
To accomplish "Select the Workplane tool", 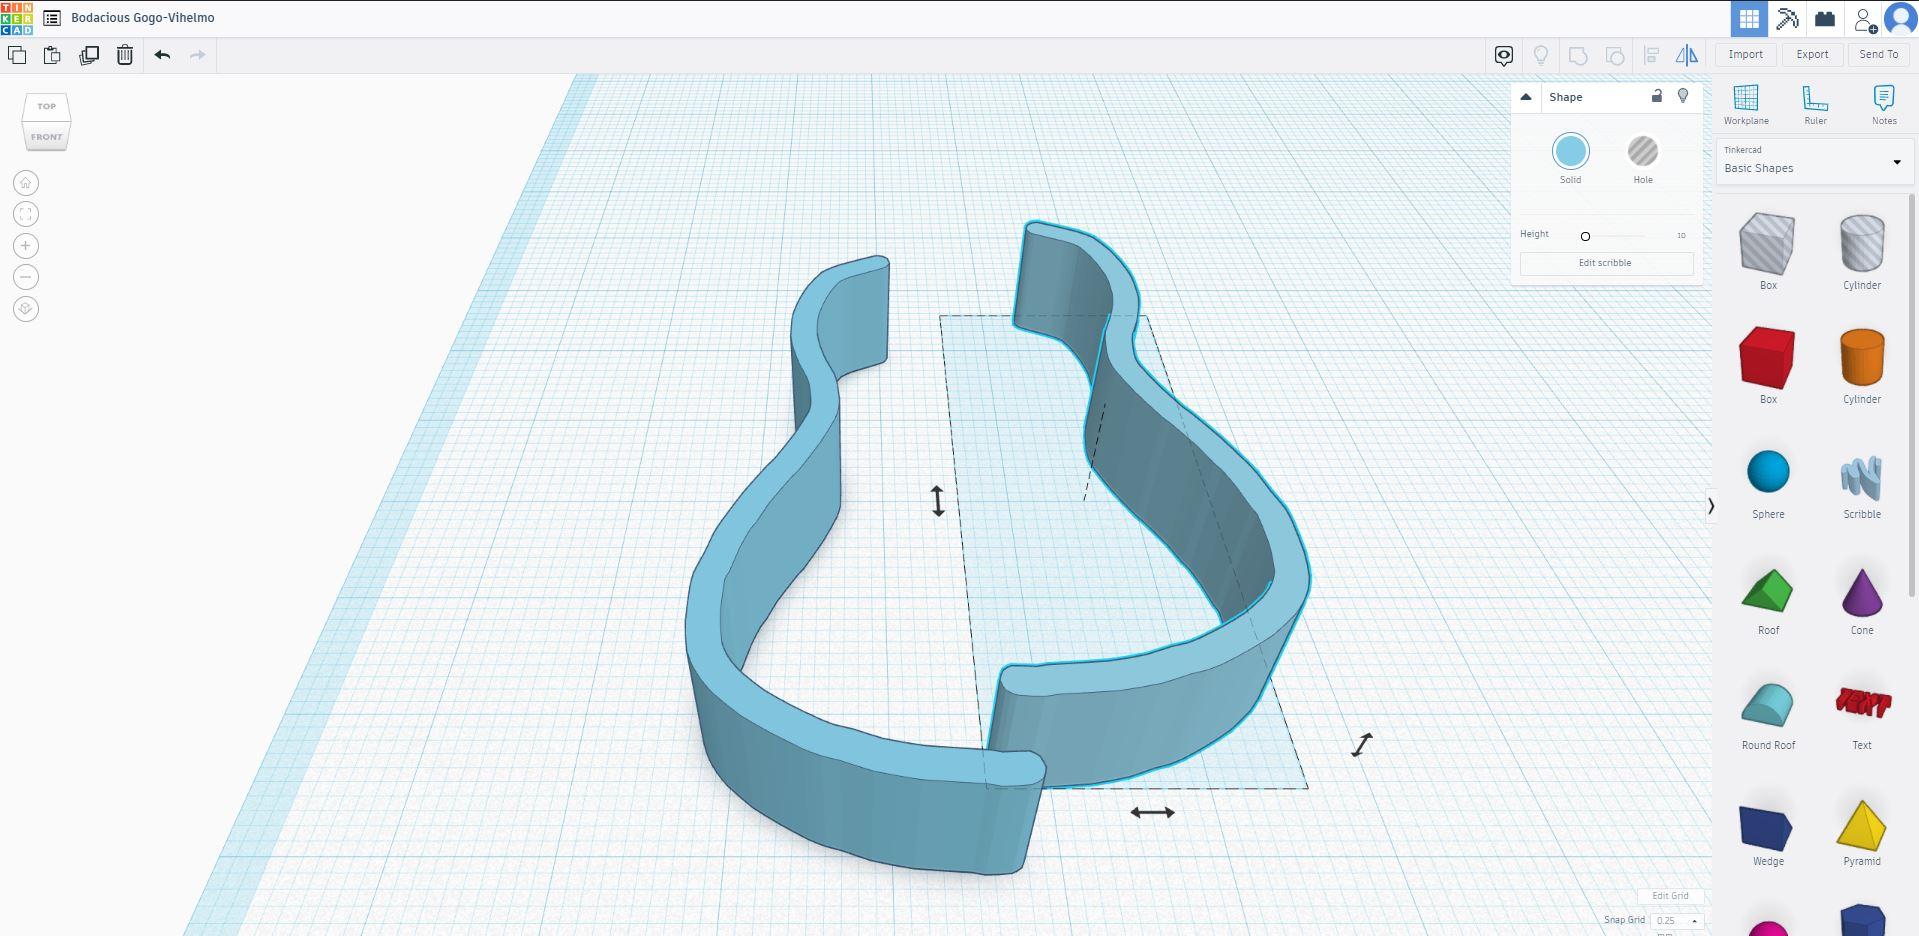I will tap(1746, 105).
